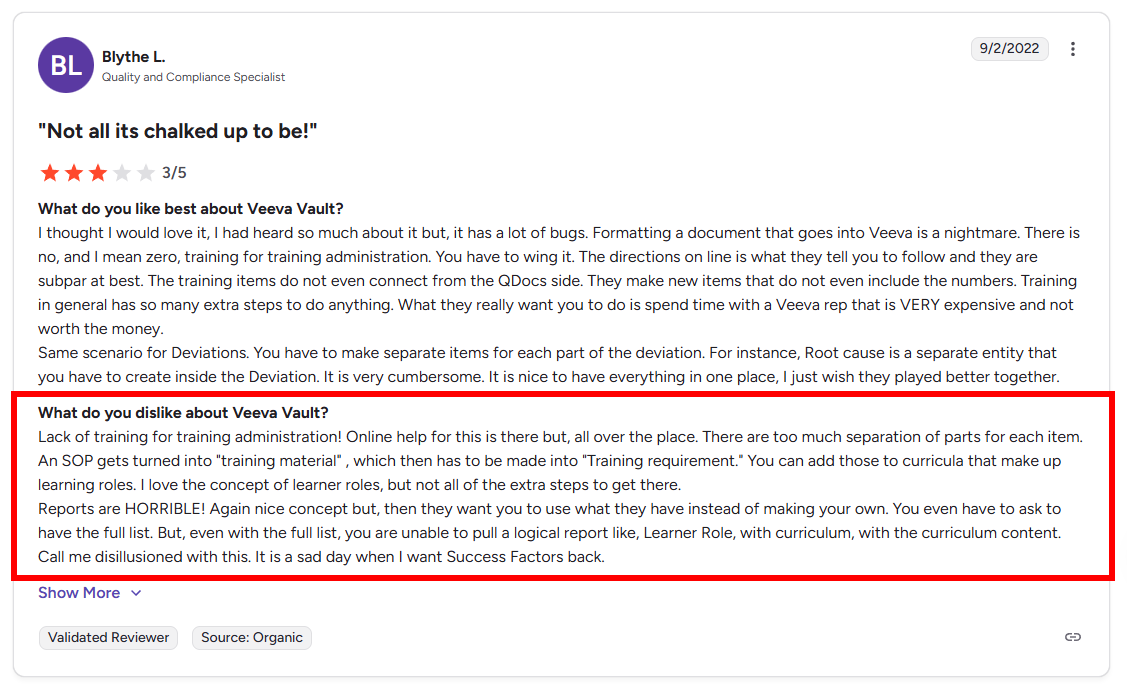
Task: Click the Quality and Compliance Specialist job title
Action: coord(193,77)
